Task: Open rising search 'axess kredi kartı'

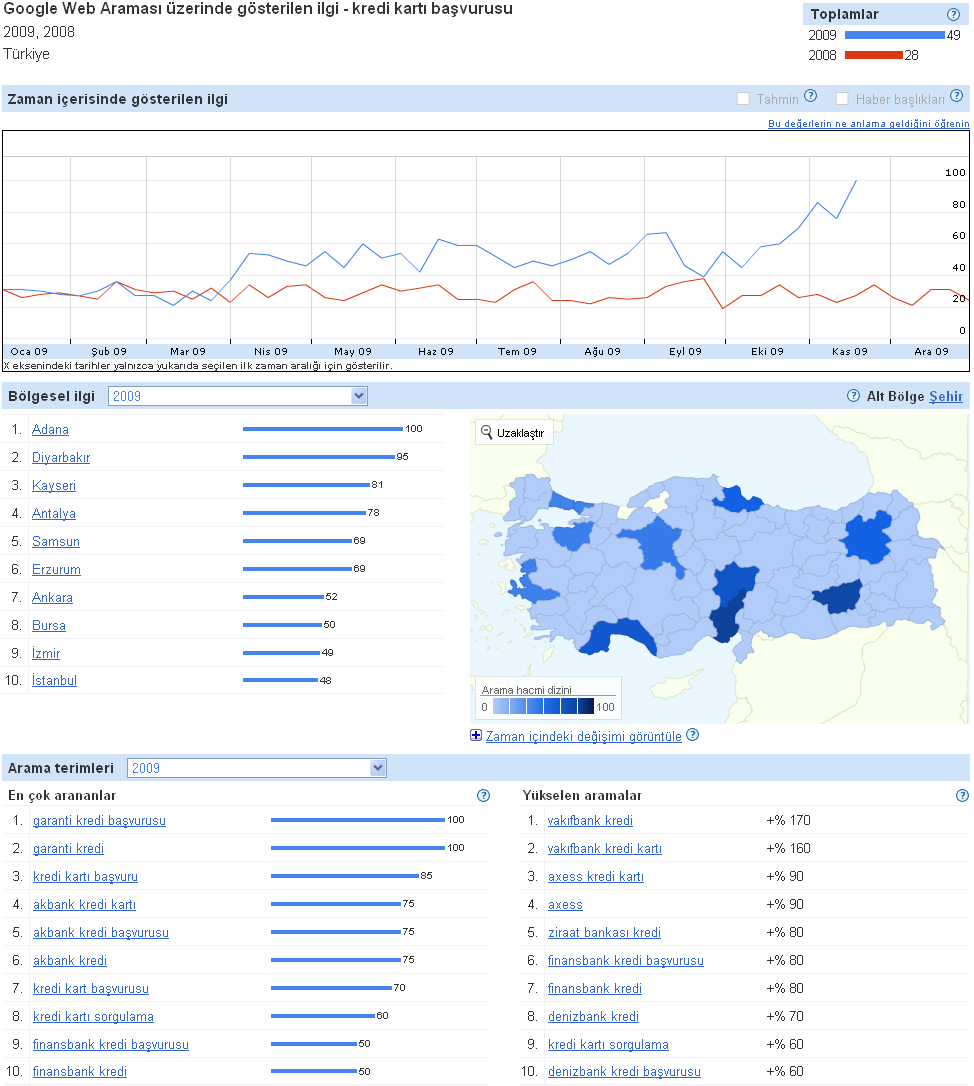Action: coord(596,877)
